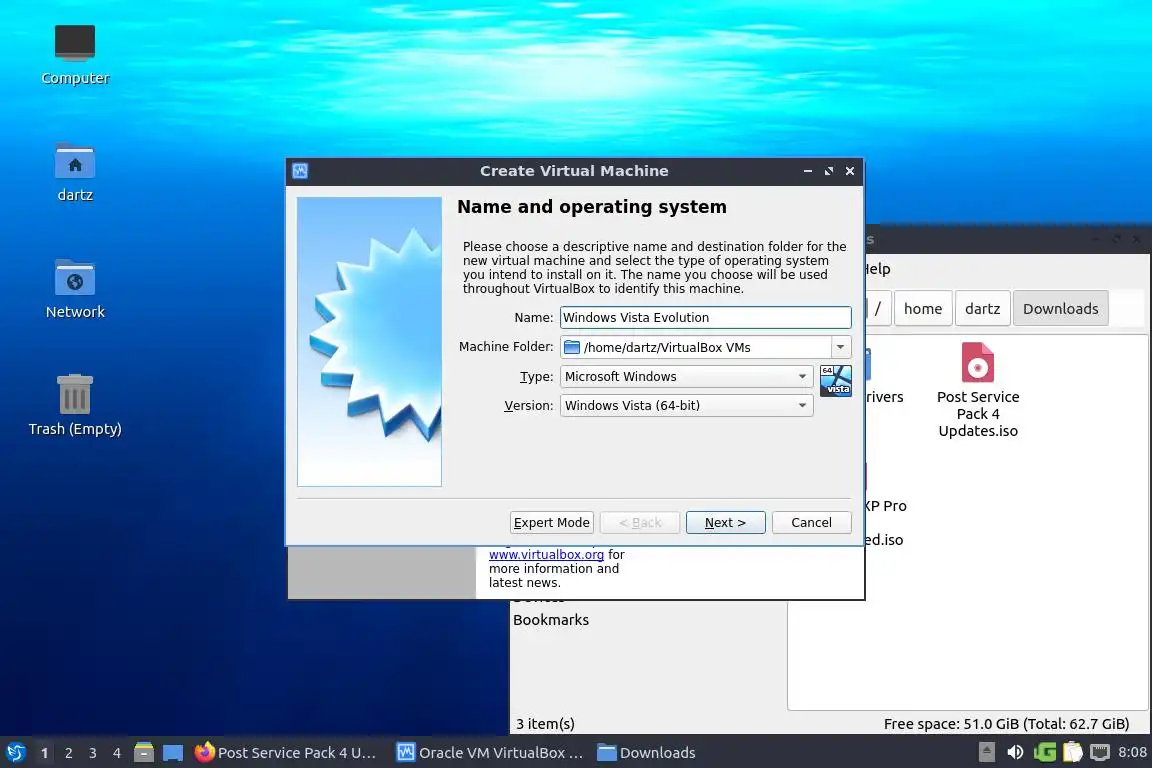Close the Create Virtual Machine dialog
Viewport: 1152px width, 768px height.
[849, 171]
